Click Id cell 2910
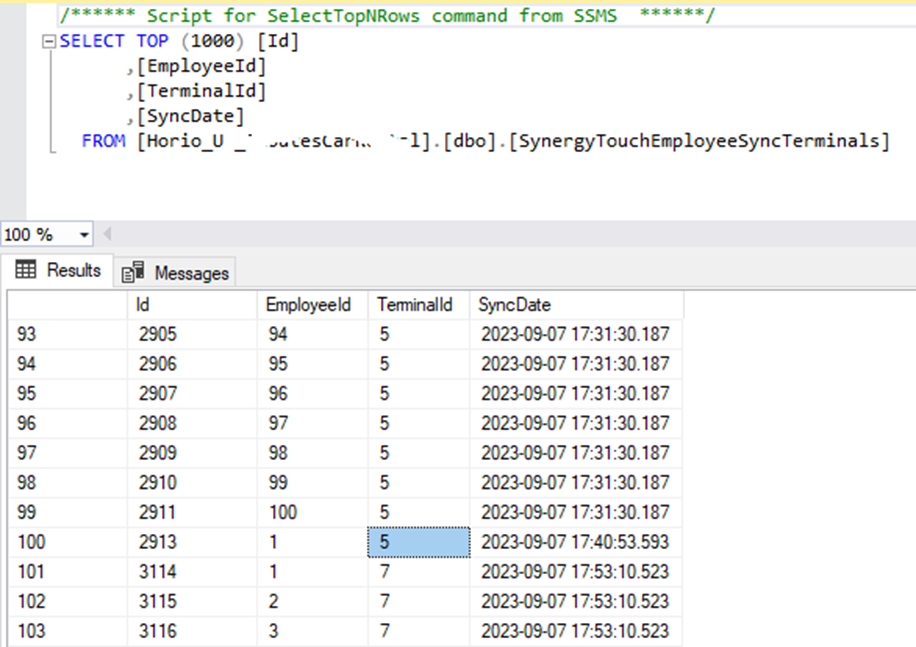This screenshot has height=647, width=916. tap(192, 483)
